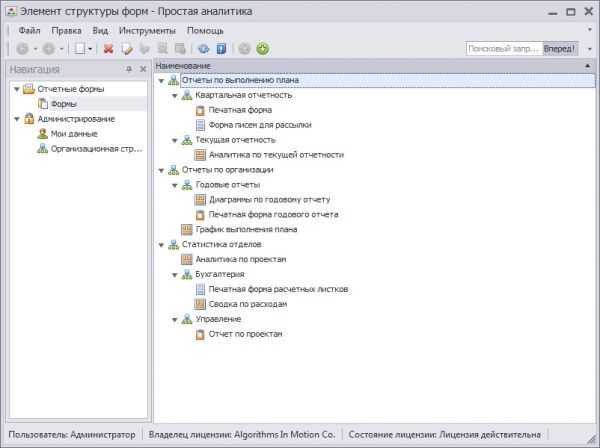Select Мои данные in navigation
The image size is (600, 448).
[74, 133]
